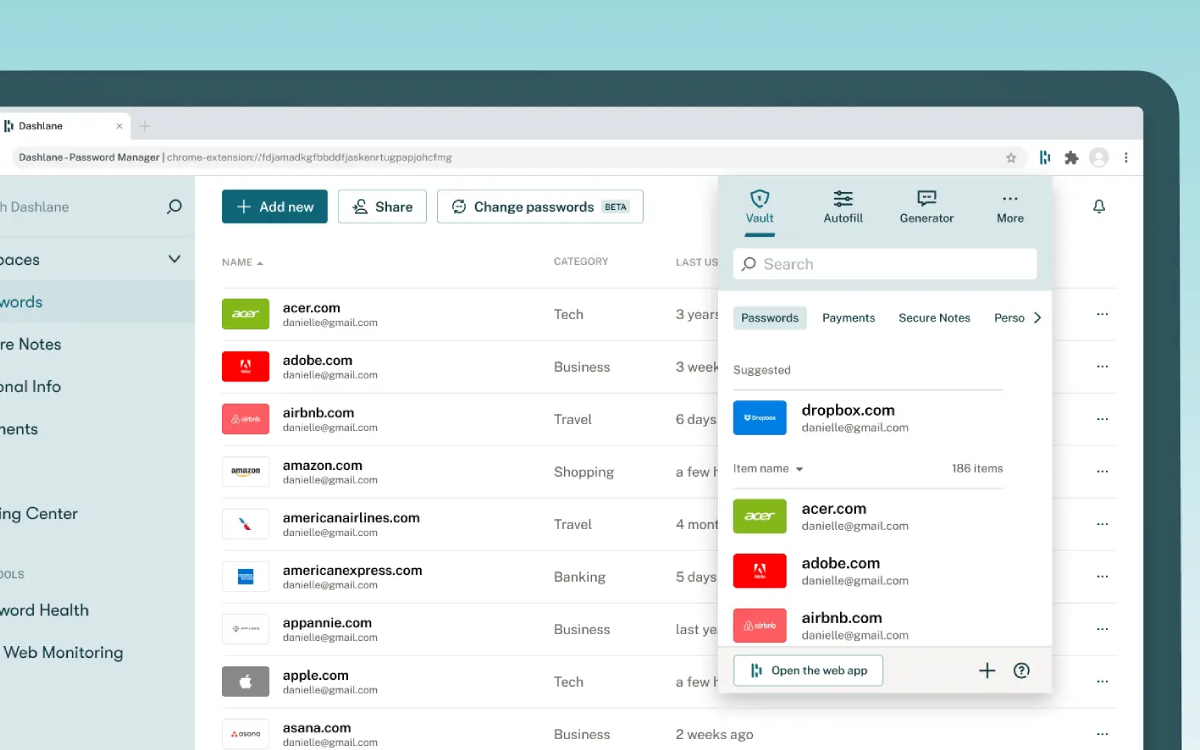This screenshot has height=750, width=1200.
Task: Click the Share button
Action: pos(382,207)
